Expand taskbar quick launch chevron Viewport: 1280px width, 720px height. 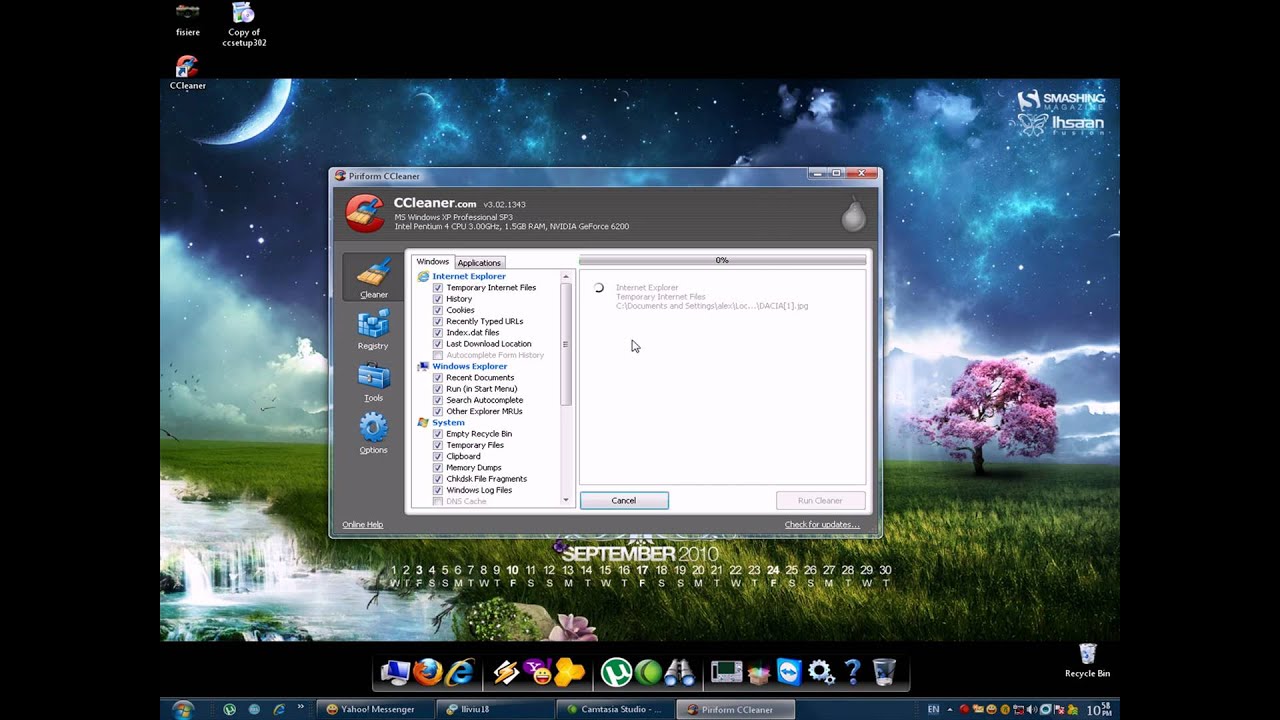tap(300, 707)
